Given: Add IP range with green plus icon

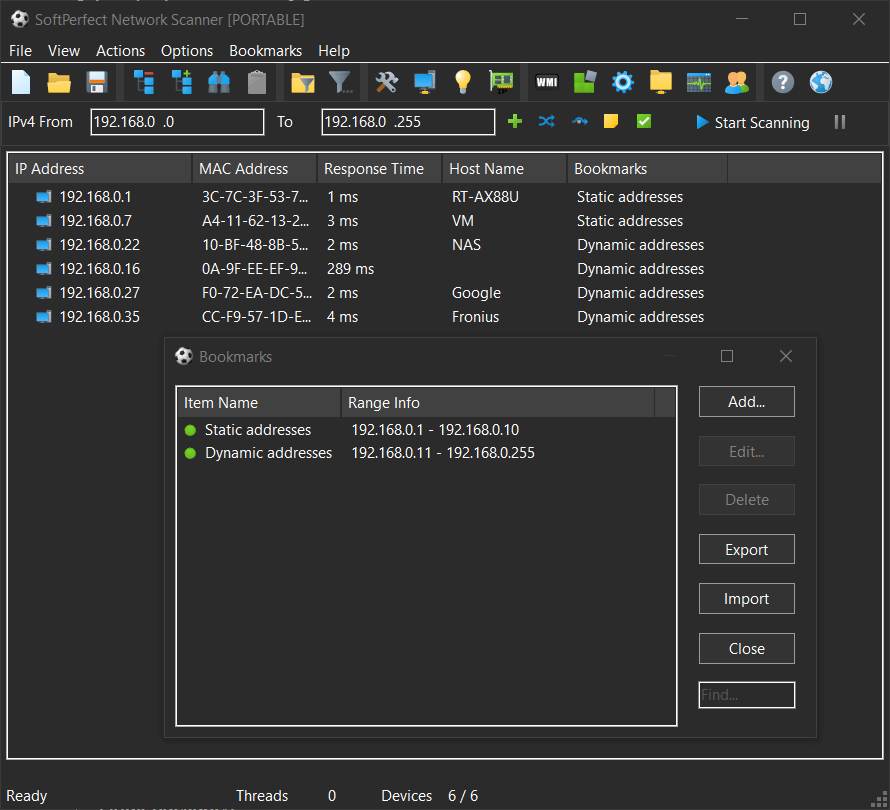Looking at the screenshot, I should 515,121.
